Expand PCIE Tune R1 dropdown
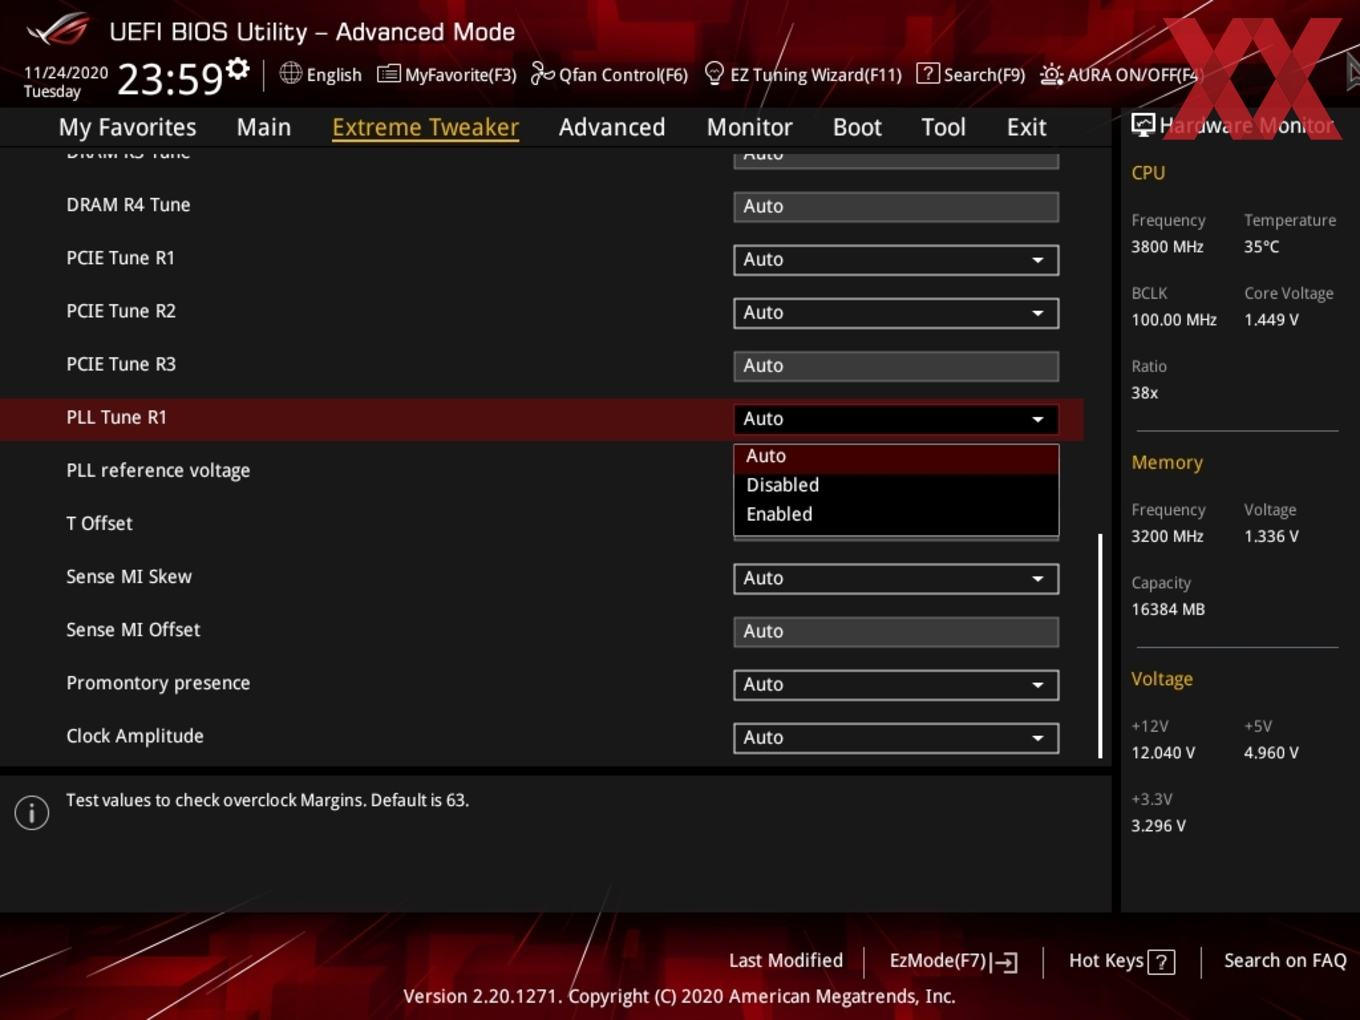The height and width of the screenshot is (1020, 1360). pyautogui.click(x=896, y=260)
